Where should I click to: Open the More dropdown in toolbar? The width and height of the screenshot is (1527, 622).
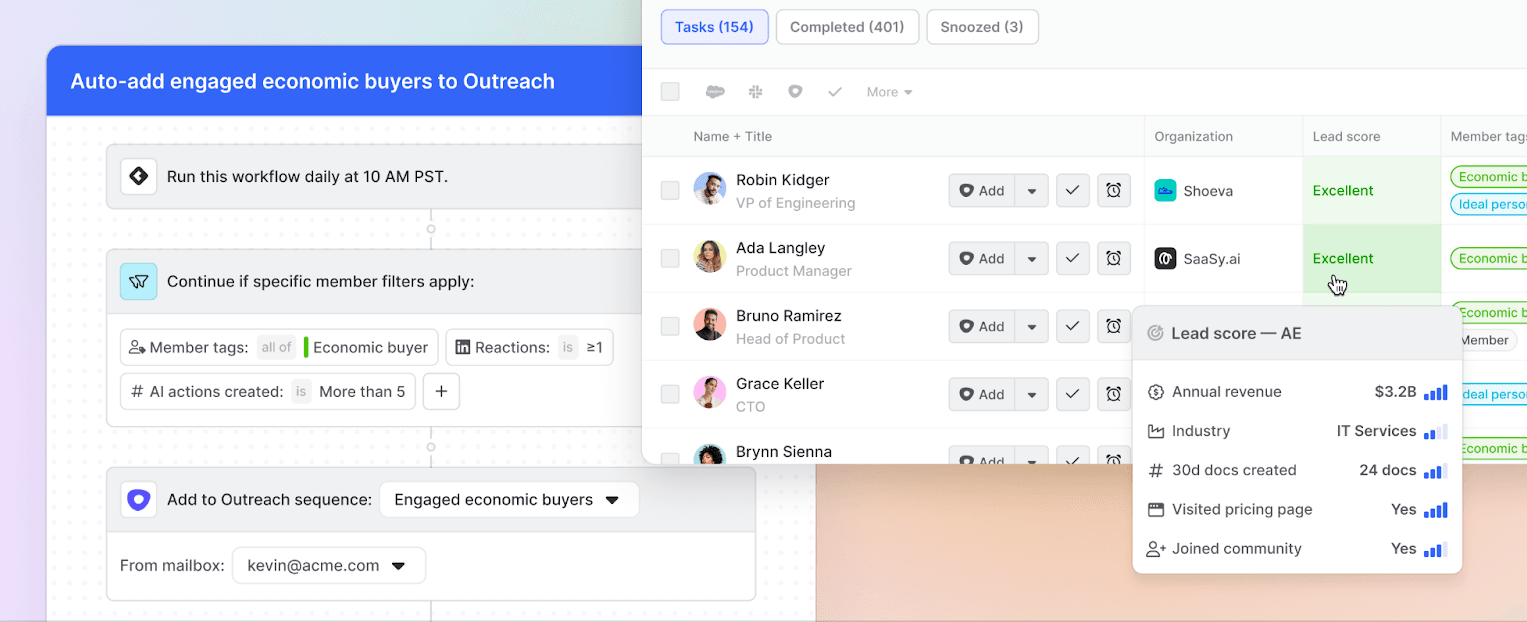click(889, 92)
